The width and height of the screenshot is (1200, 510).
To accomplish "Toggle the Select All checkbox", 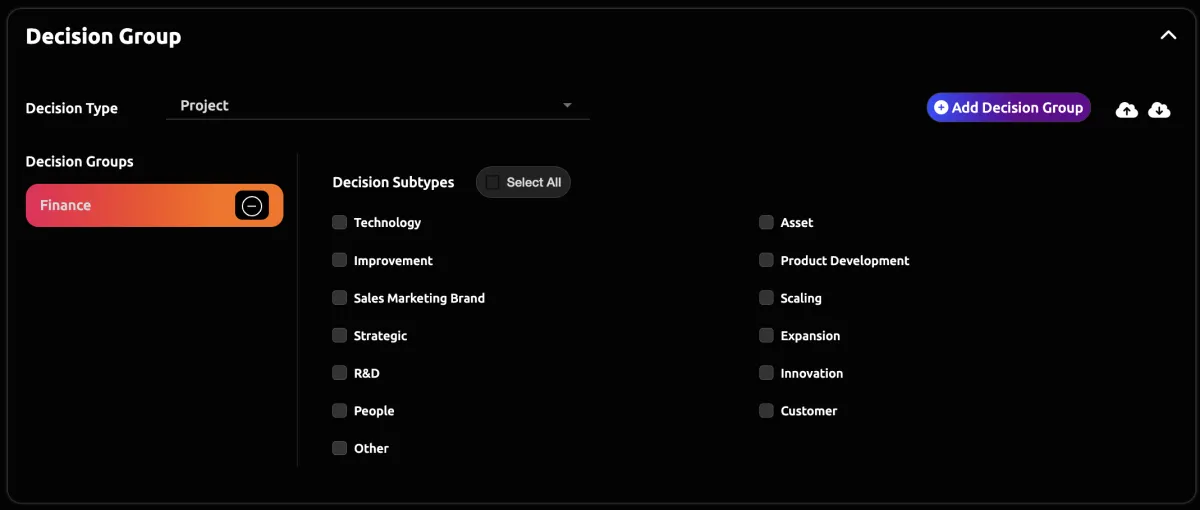I will (x=492, y=182).
